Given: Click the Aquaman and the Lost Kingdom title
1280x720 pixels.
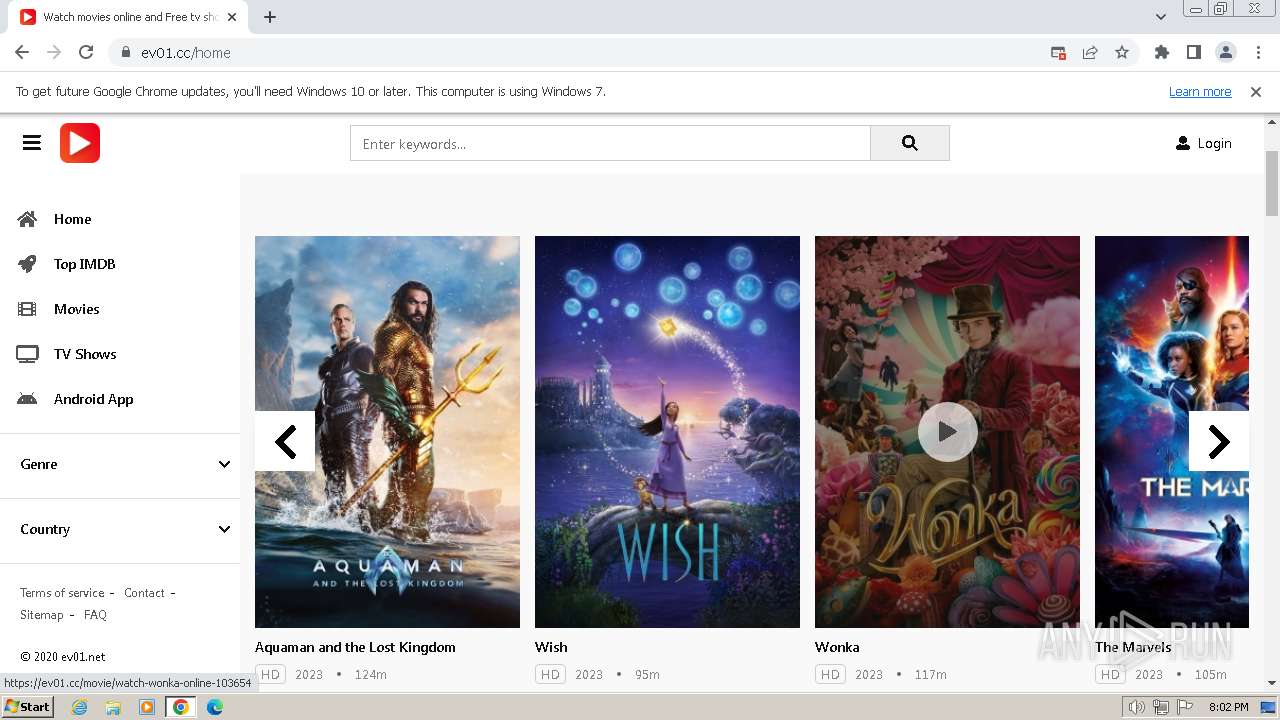Looking at the screenshot, I should click(x=355, y=647).
